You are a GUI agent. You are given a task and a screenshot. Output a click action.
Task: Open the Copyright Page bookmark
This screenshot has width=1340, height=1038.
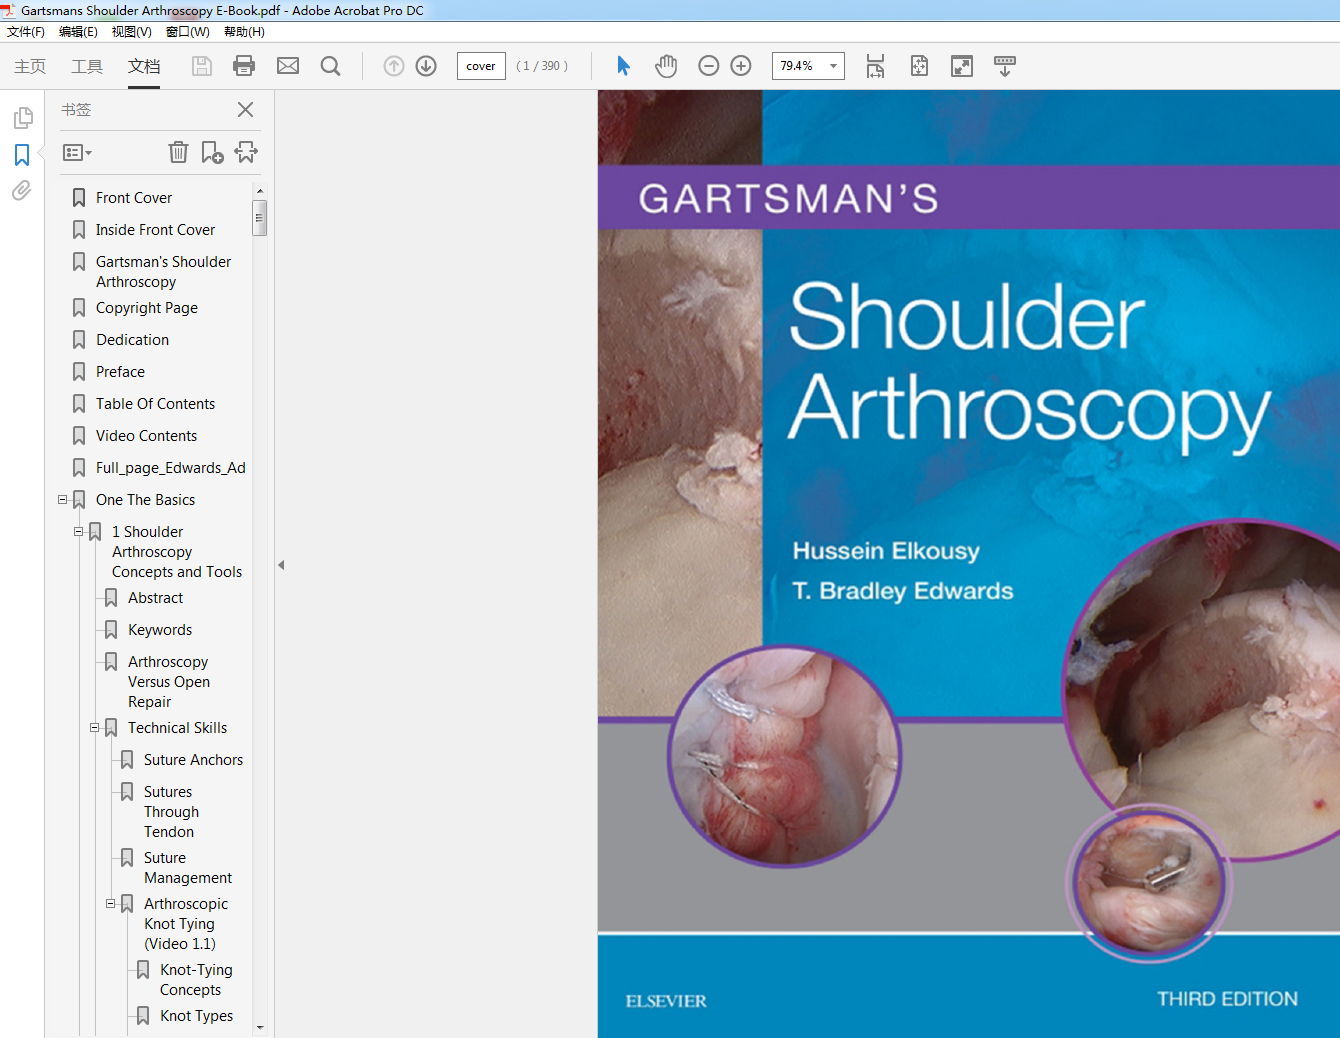tap(147, 308)
